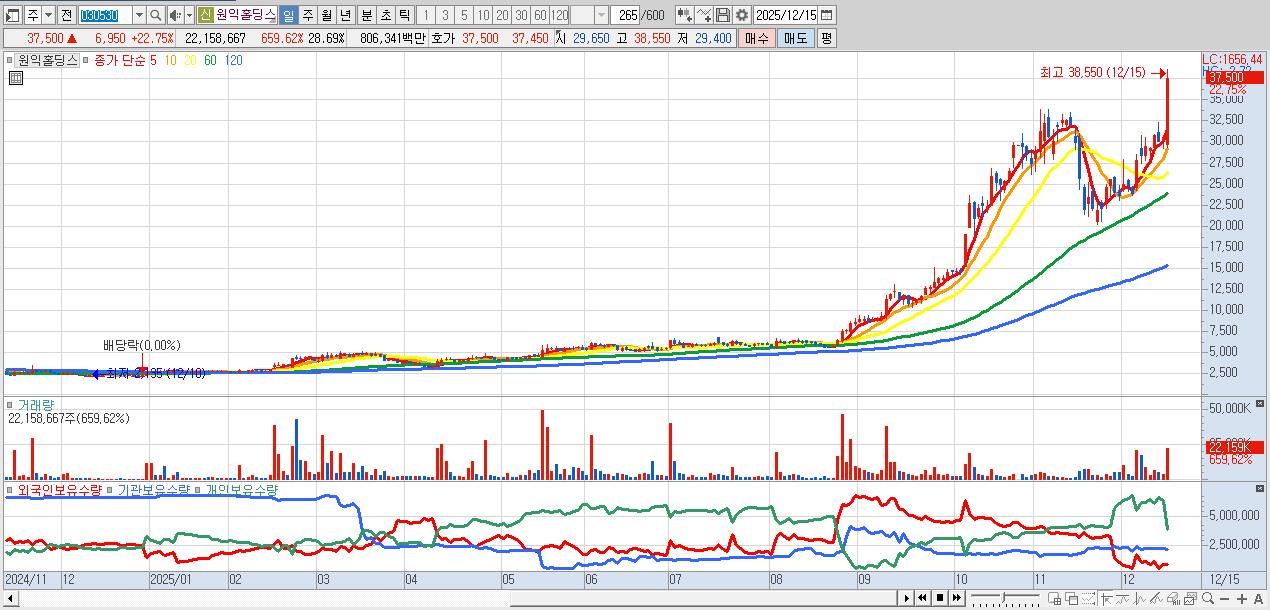Adjust the chart zoom slider handle
1270x610 pixels.
pos(1003,597)
